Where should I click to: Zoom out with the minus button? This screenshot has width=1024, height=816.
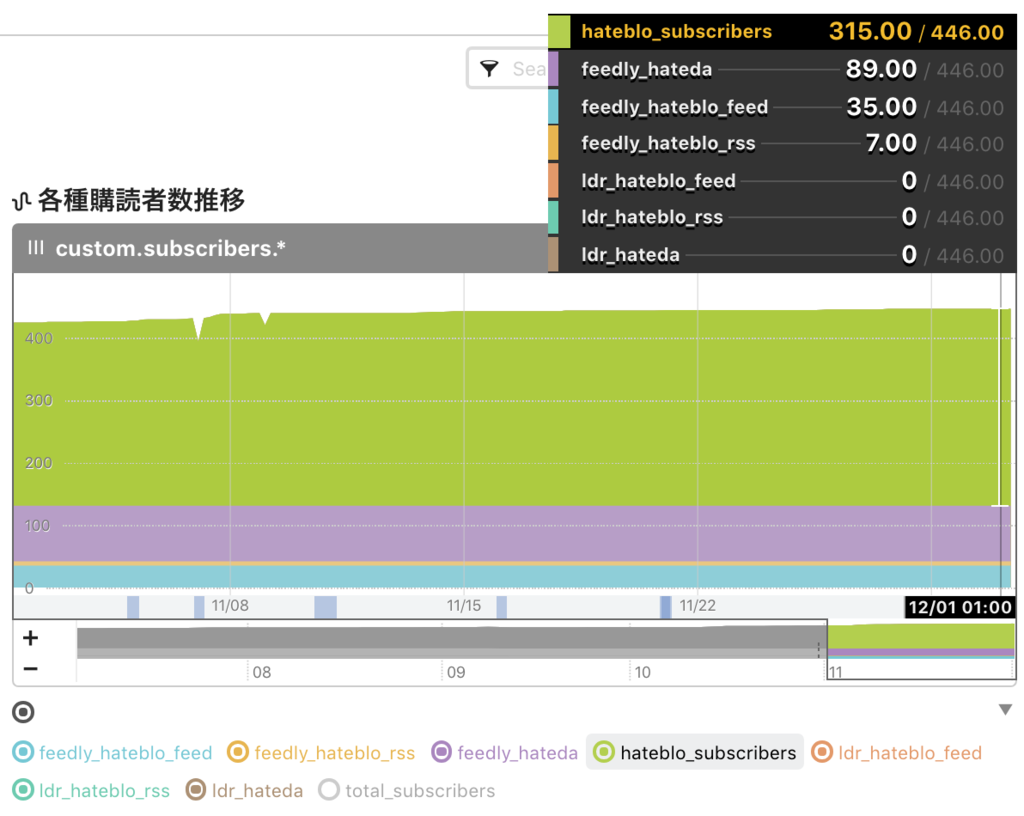click(x=30, y=668)
